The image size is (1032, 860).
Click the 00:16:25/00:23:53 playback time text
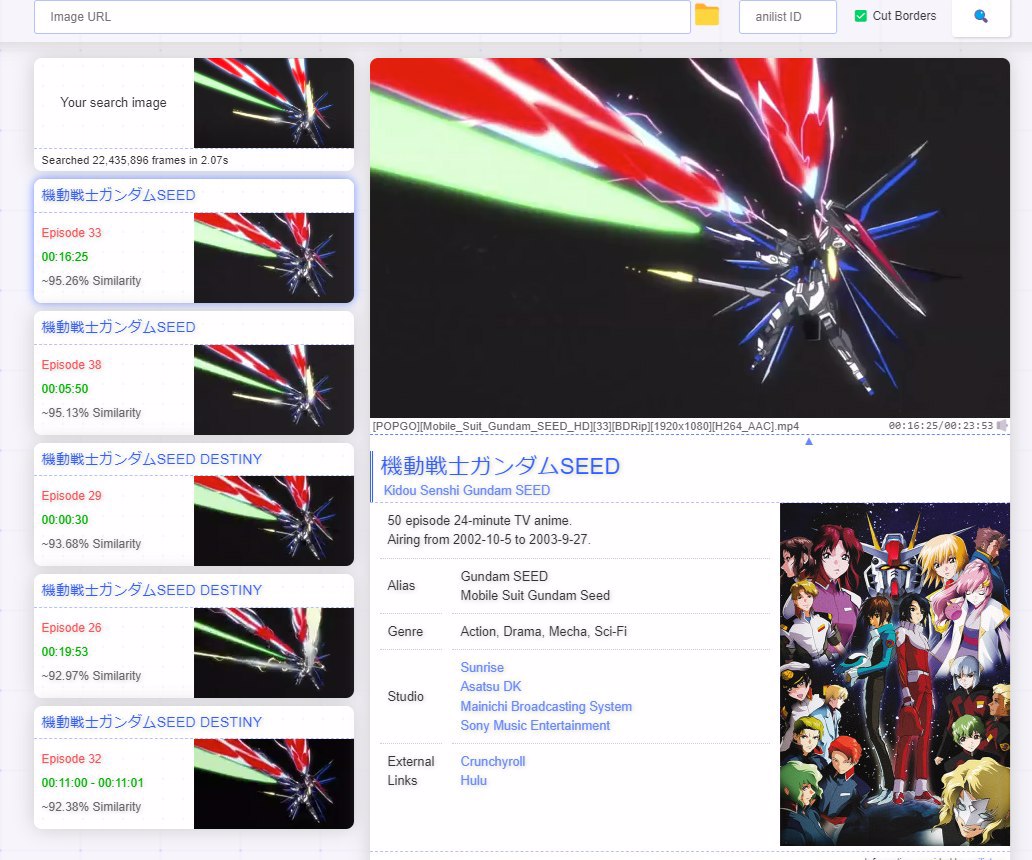[941, 426]
